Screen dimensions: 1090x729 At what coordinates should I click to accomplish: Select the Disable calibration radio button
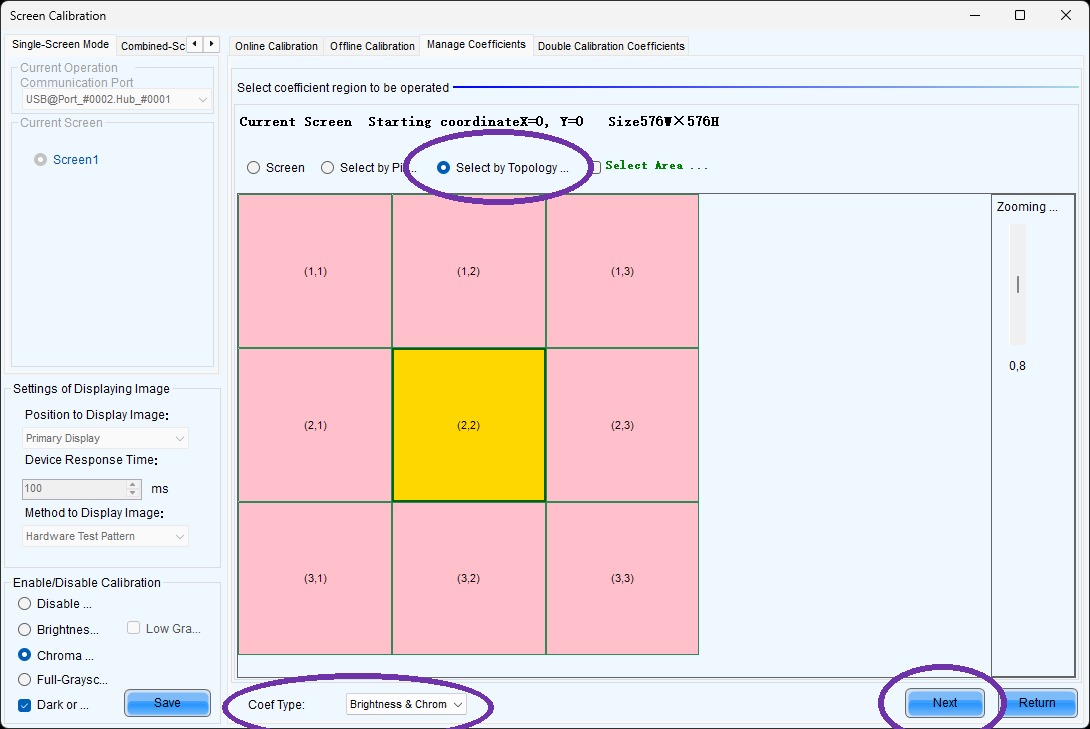coord(24,603)
